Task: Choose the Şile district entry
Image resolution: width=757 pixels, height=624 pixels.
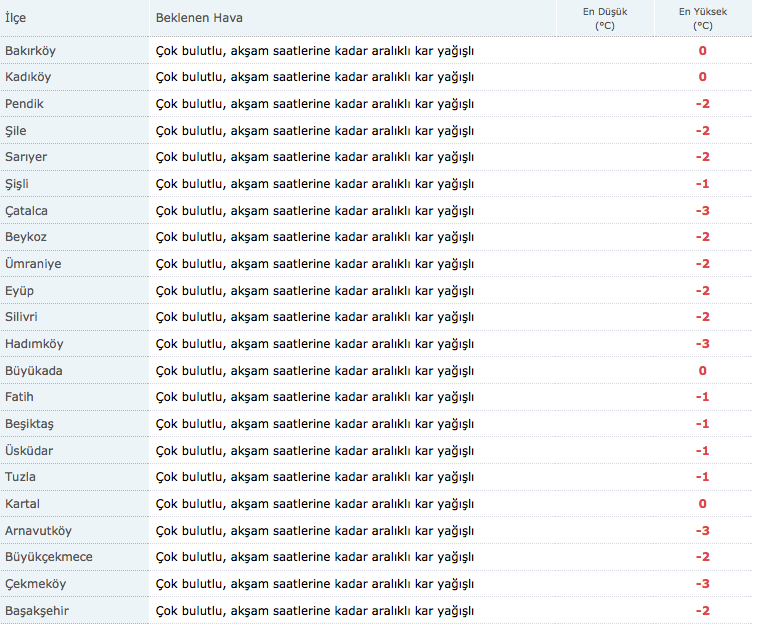Action: click(x=17, y=131)
